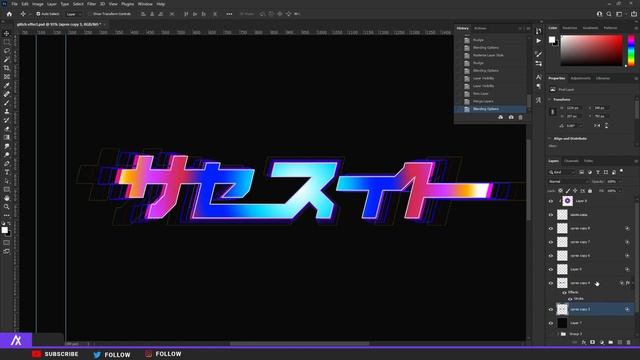Screen dimensions: 640x360
Task: Switch to the Channels tab
Action: [571, 161]
